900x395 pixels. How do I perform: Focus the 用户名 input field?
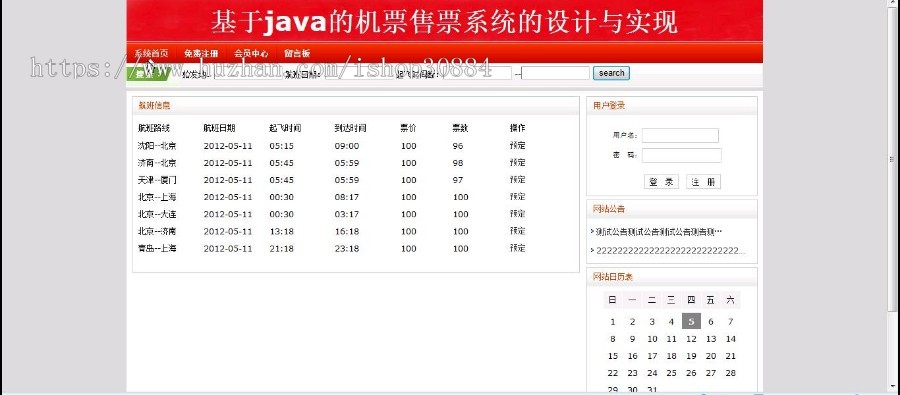click(x=680, y=135)
